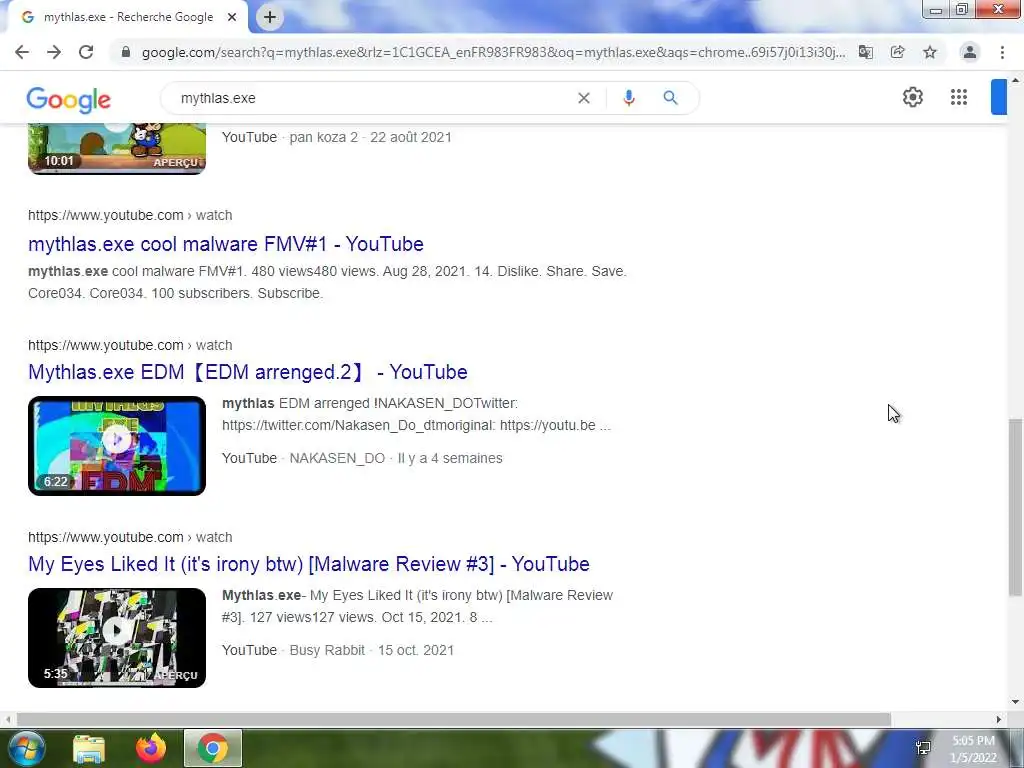Click 'Core034. 100 subscribers. Subscribe.' snippet text

coord(176,293)
